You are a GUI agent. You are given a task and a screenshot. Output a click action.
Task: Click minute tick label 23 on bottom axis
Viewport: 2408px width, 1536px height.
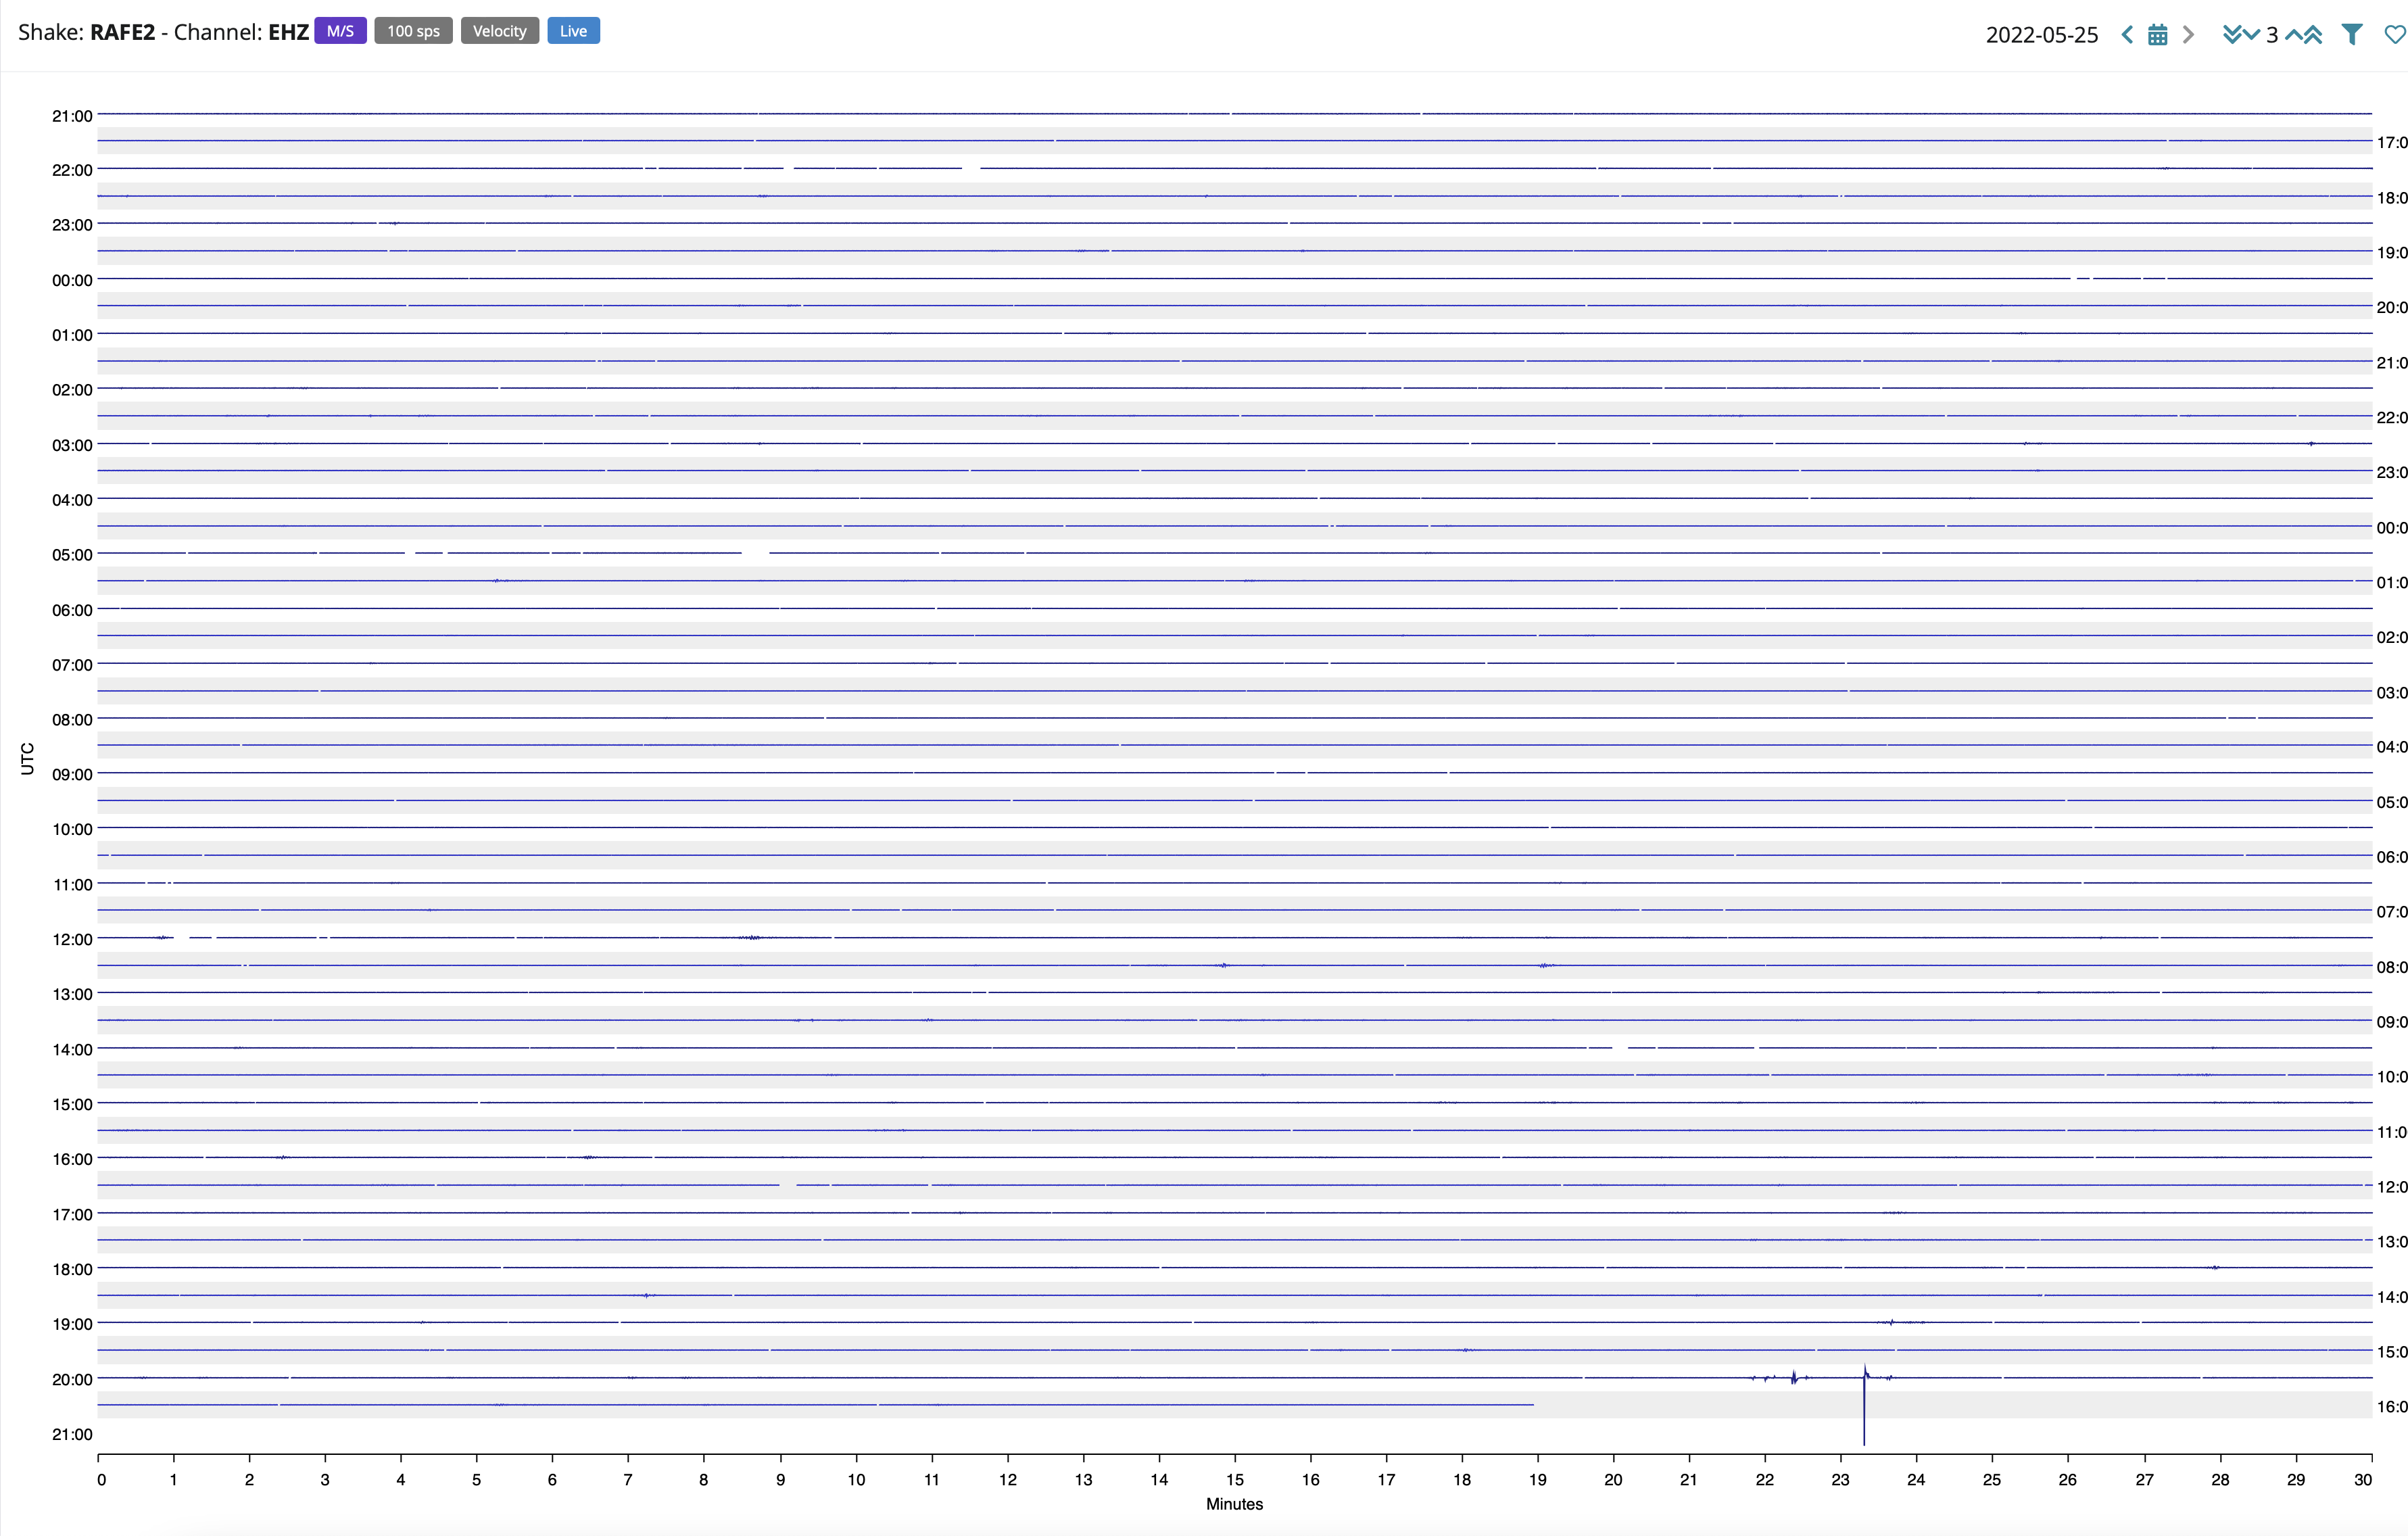(x=1840, y=1480)
